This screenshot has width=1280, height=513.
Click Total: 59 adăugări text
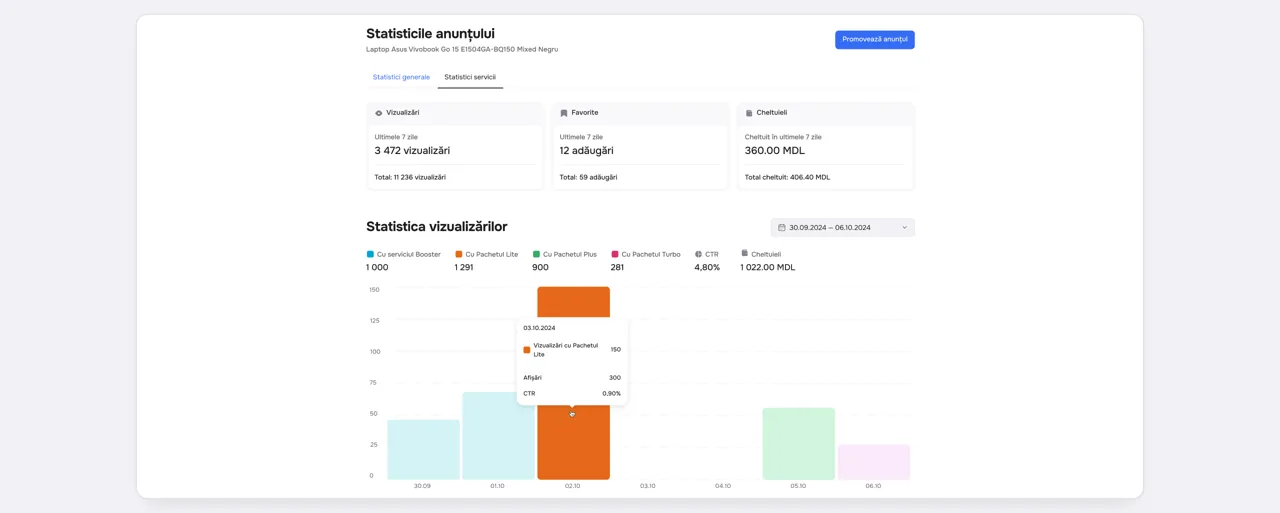[x=588, y=177]
